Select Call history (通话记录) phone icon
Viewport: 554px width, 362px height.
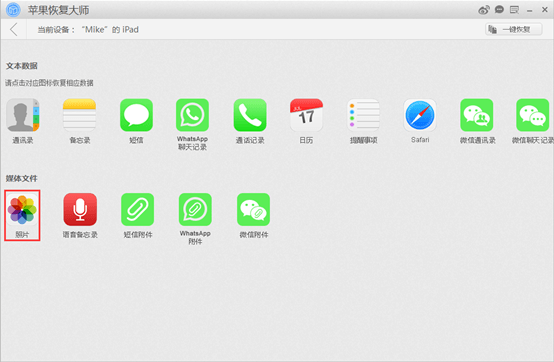[x=250, y=115]
